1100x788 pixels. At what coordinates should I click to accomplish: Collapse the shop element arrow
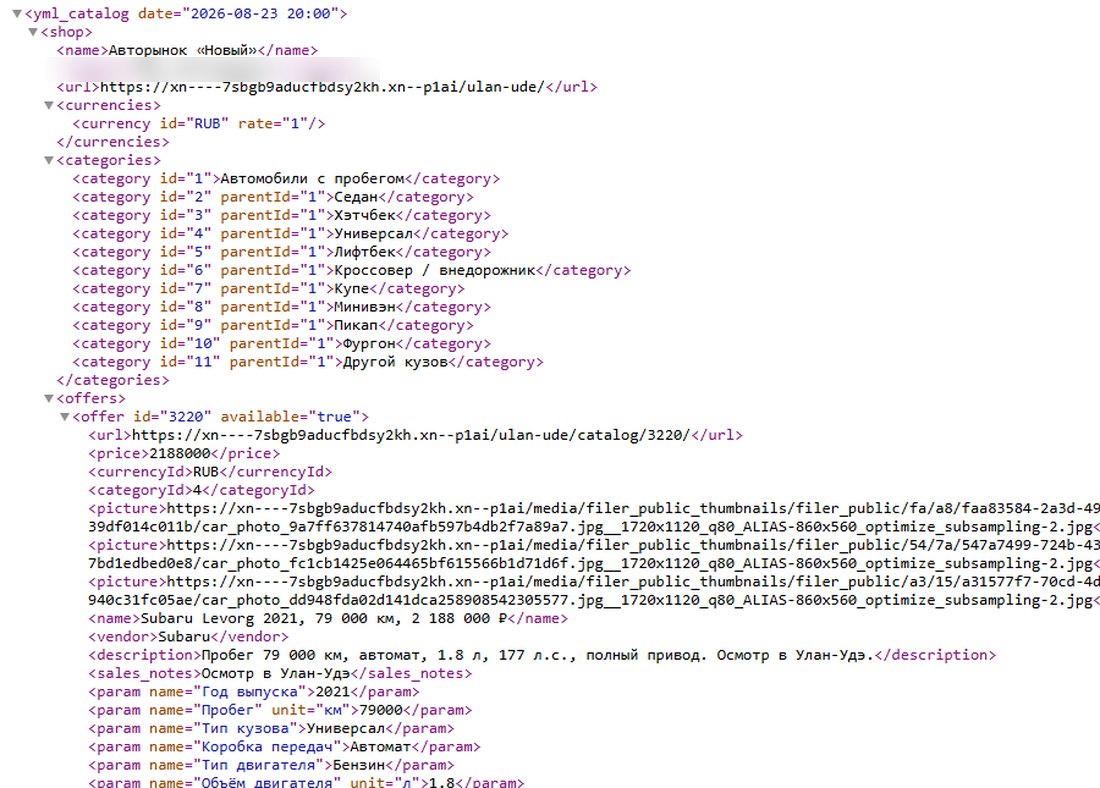pos(32,32)
